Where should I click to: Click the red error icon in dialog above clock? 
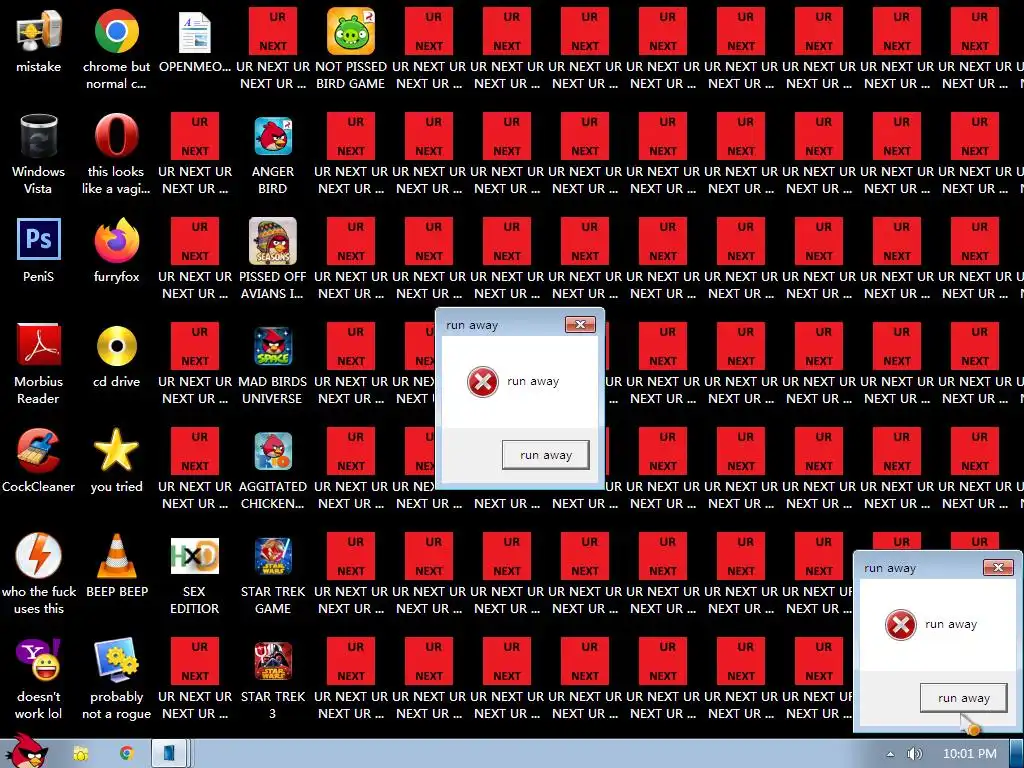click(901, 625)
